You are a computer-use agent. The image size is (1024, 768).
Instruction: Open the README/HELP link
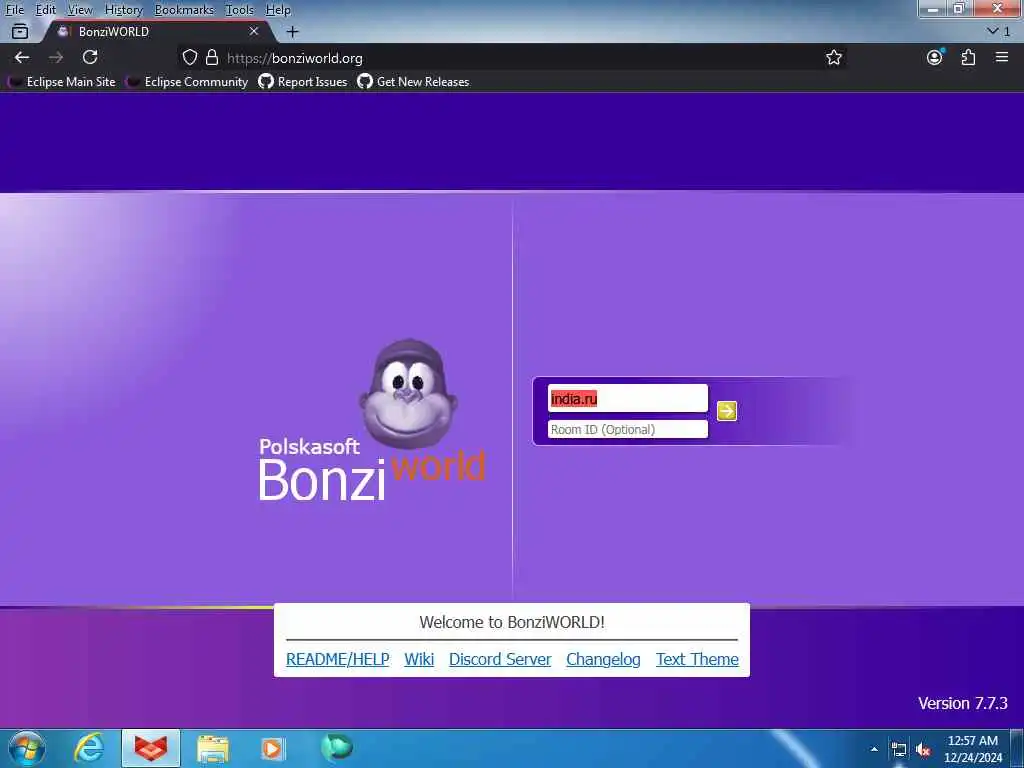(338, 659)
